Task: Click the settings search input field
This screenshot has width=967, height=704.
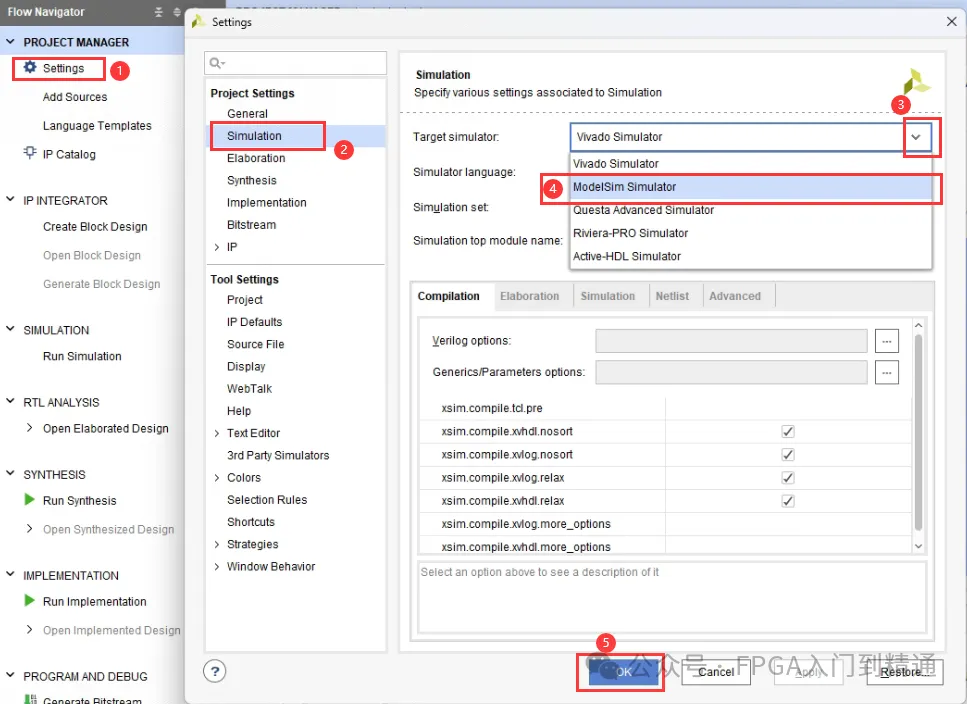Action: pos(295,63)
